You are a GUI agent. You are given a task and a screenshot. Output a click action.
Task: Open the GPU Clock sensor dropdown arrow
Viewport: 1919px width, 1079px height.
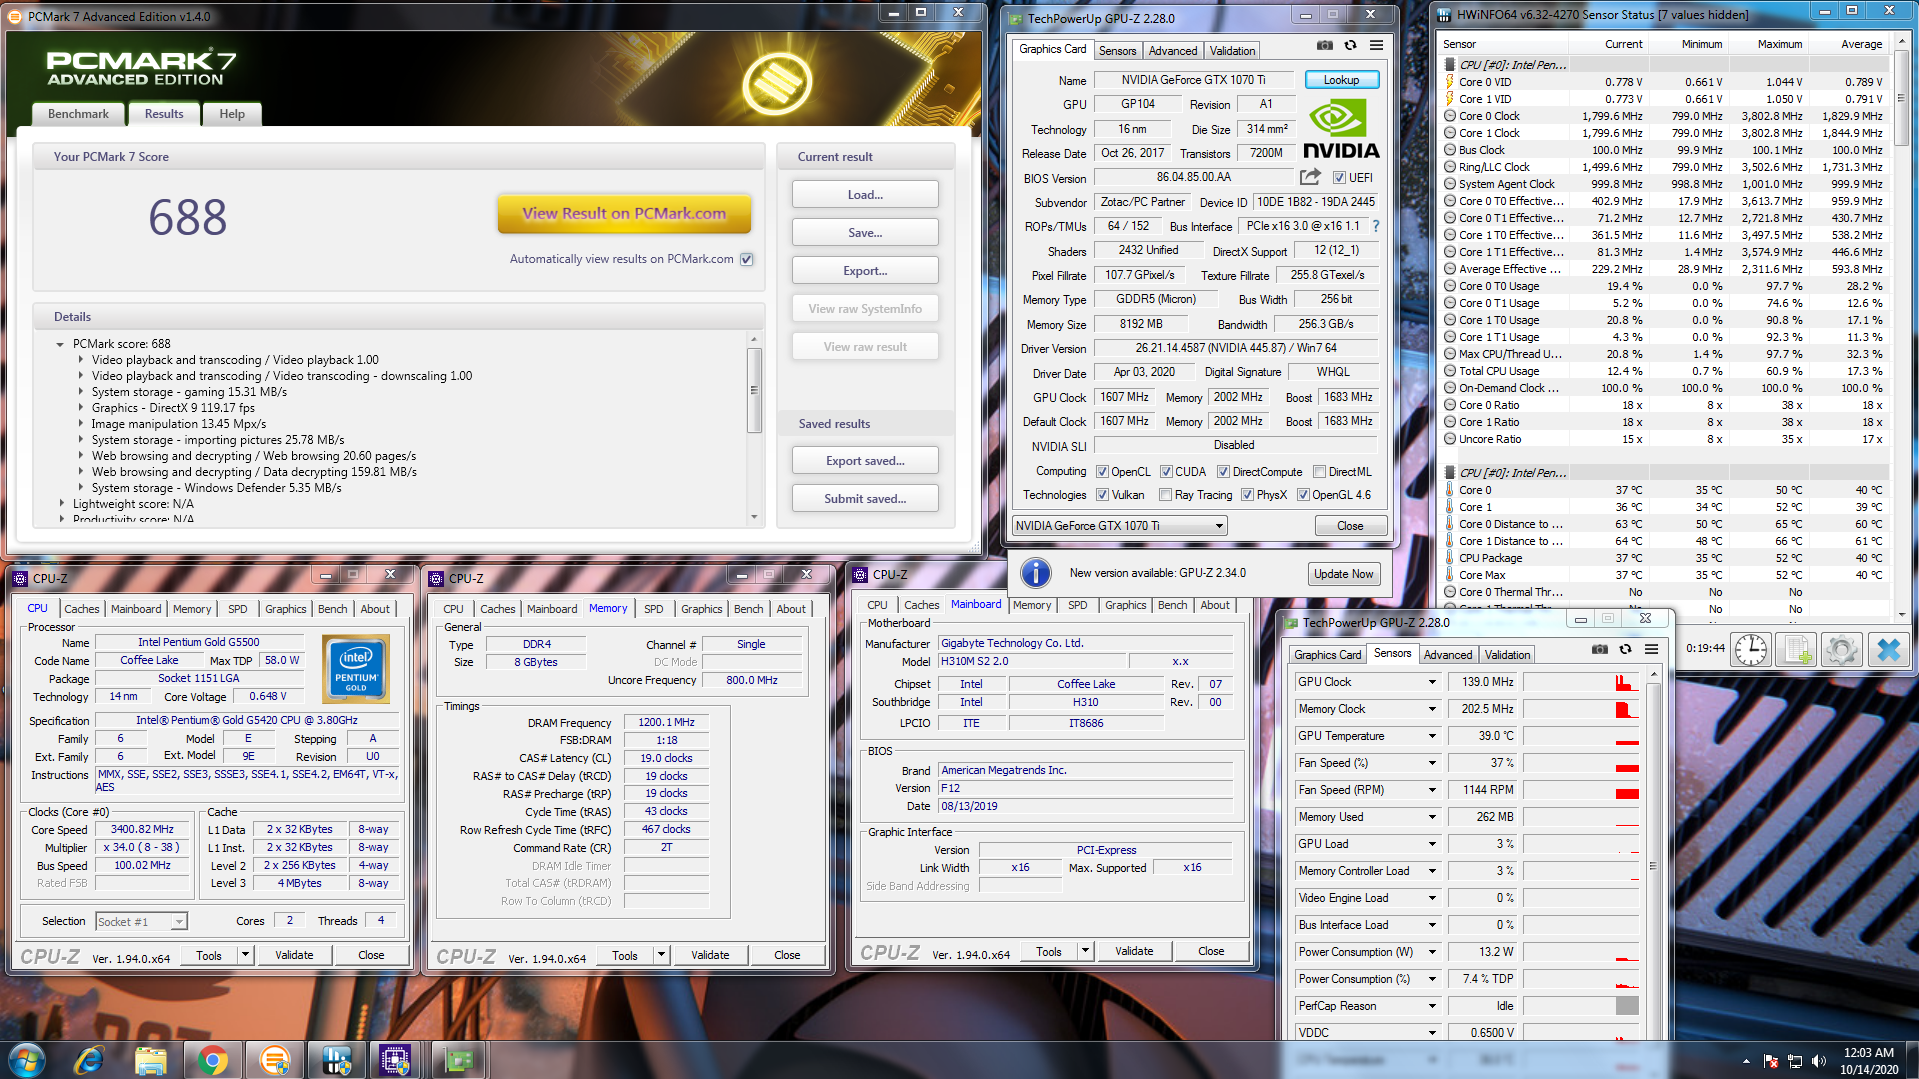[x=1432, y=682]
